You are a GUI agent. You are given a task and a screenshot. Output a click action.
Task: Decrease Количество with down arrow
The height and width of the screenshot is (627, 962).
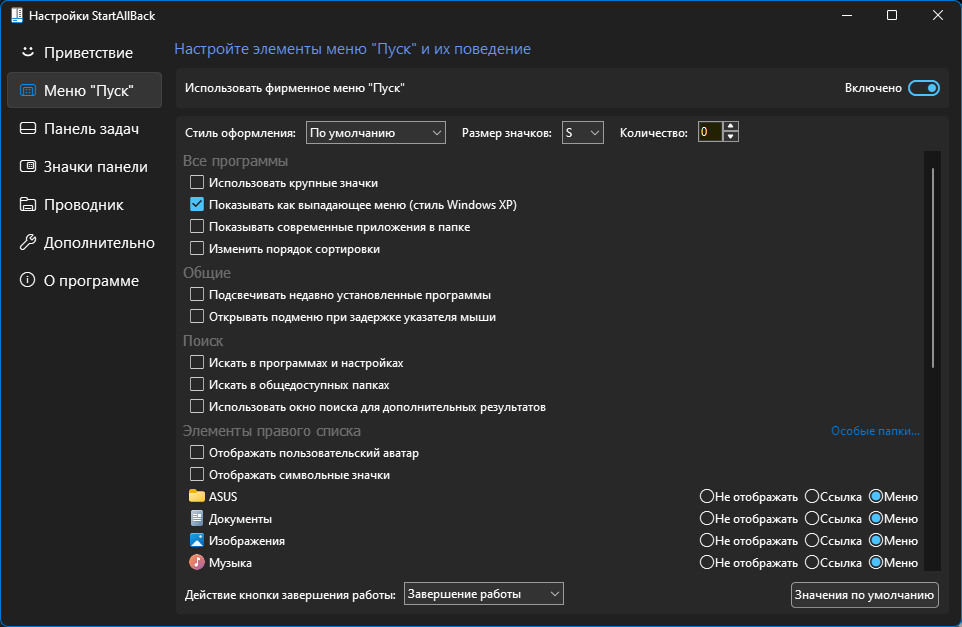730,137
